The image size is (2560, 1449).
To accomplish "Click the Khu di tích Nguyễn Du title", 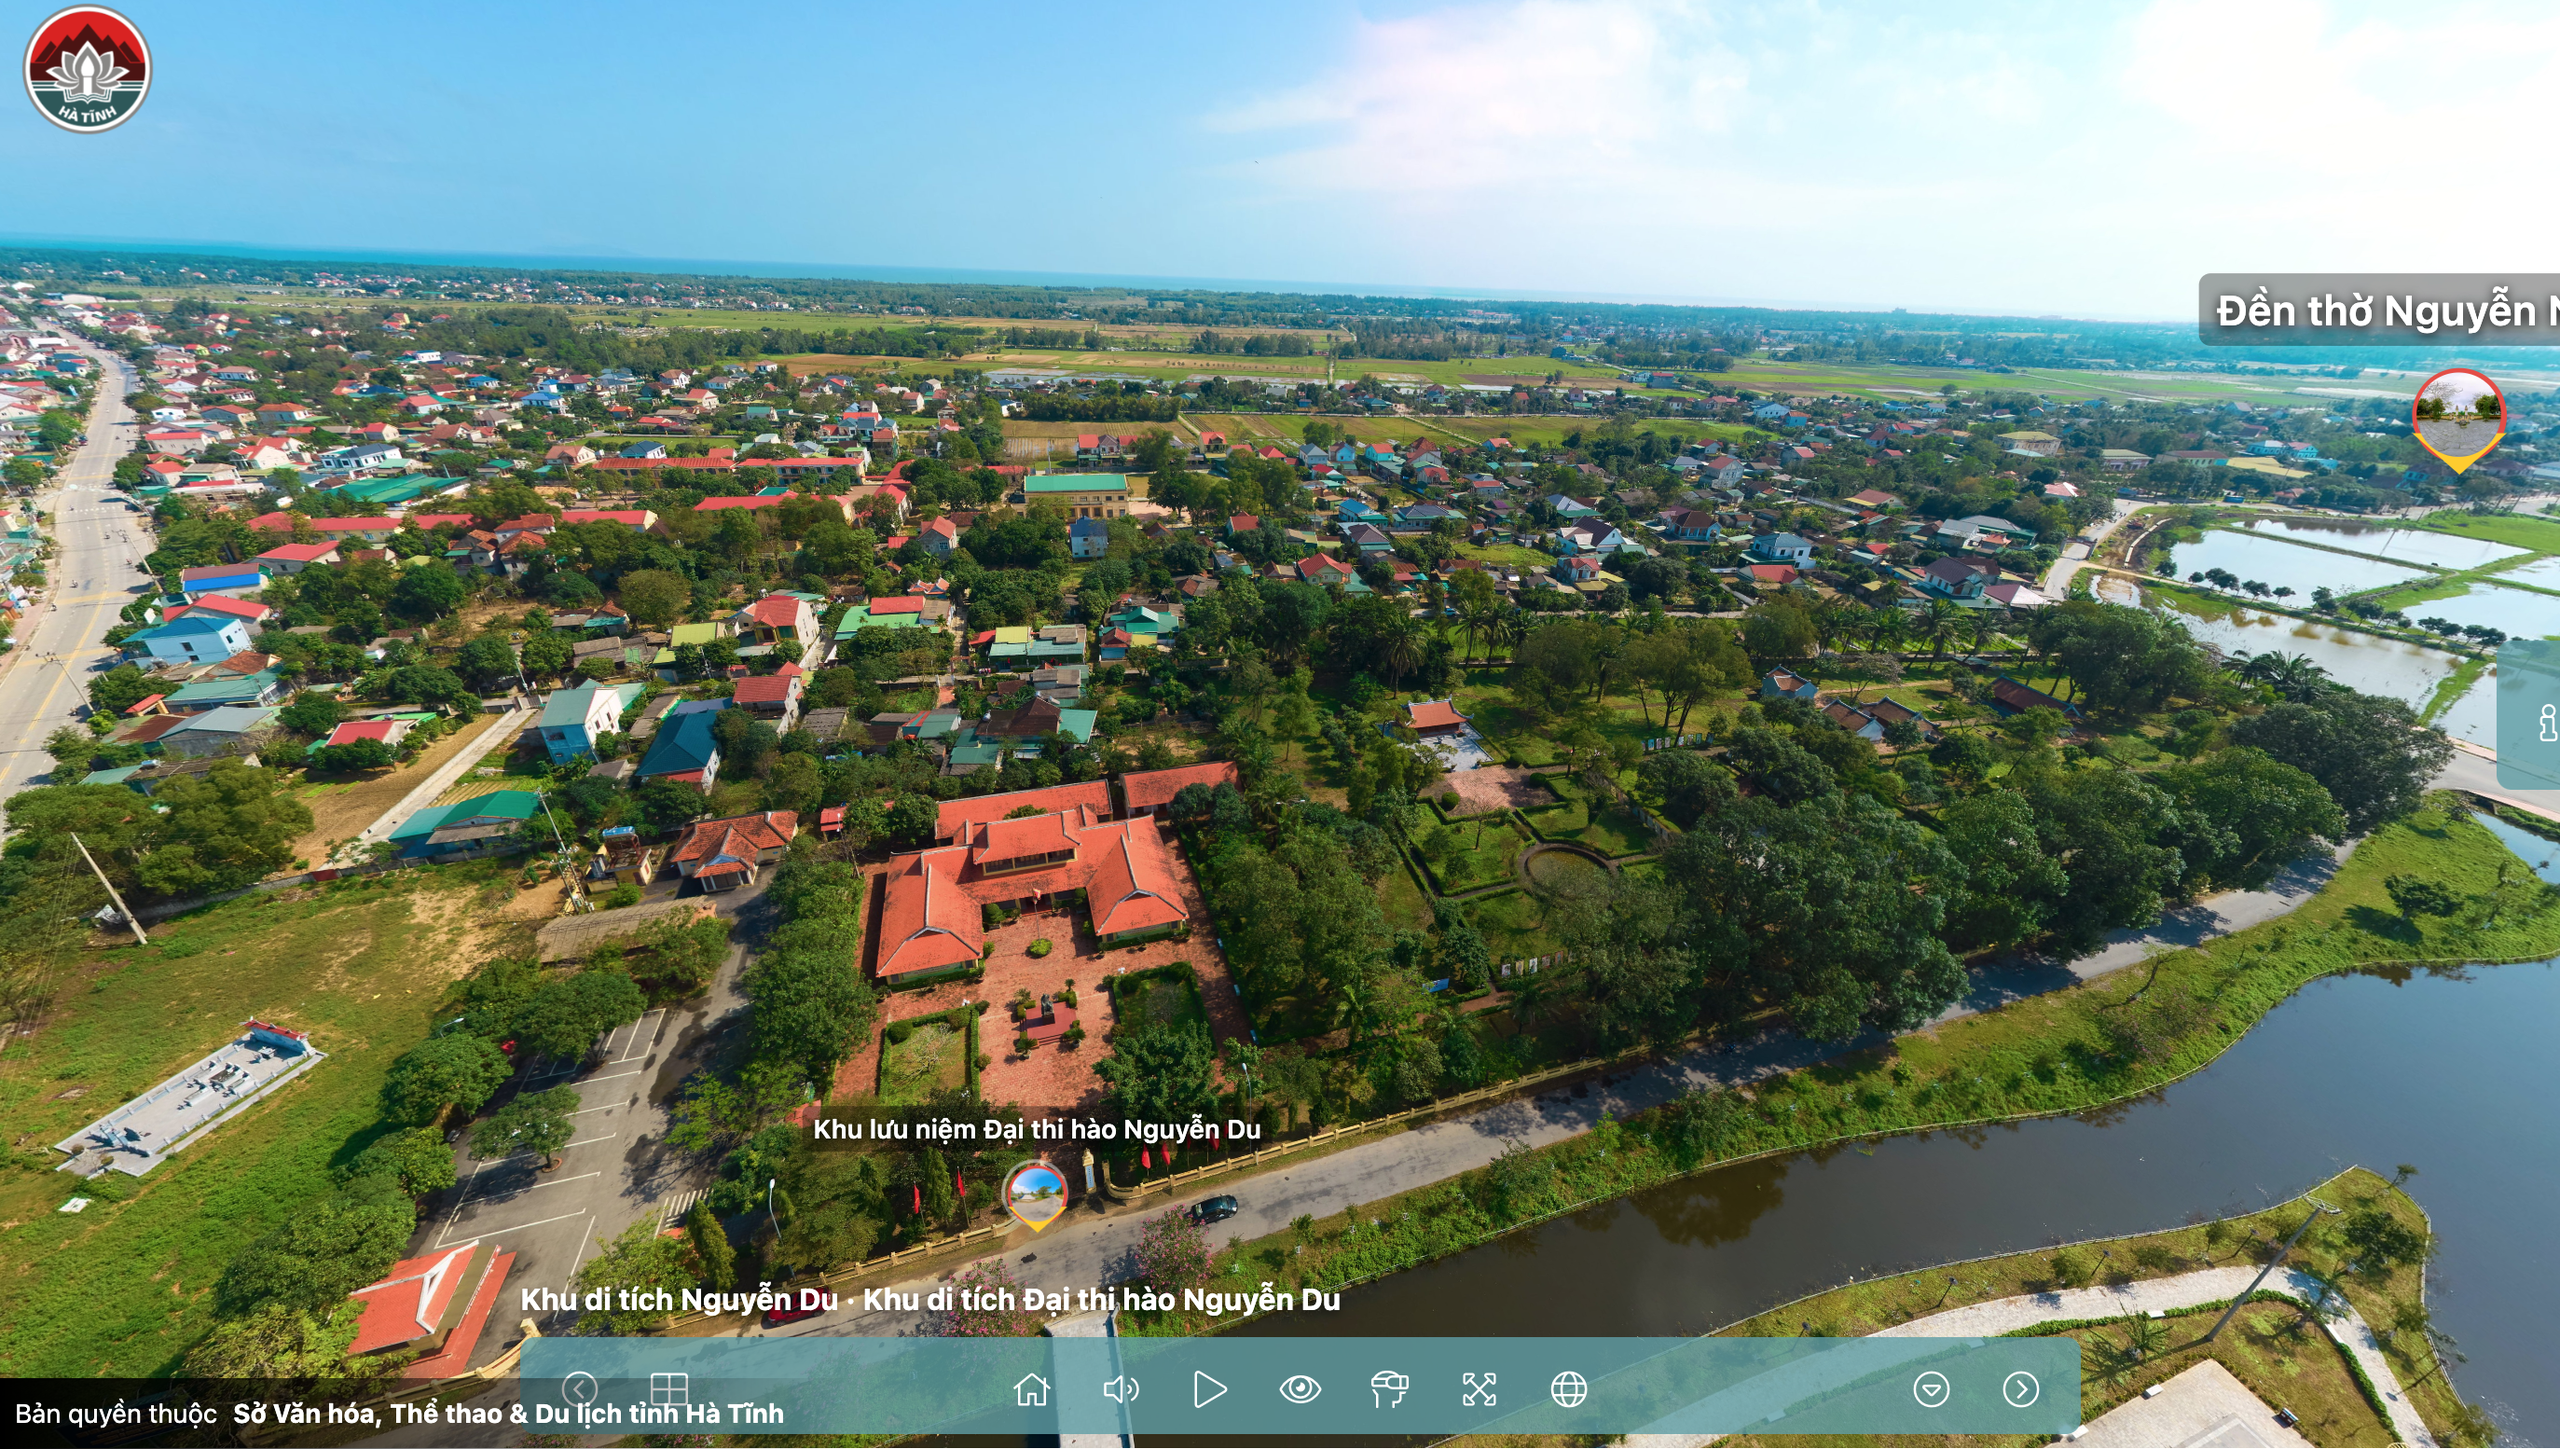I will [679, 1299].
